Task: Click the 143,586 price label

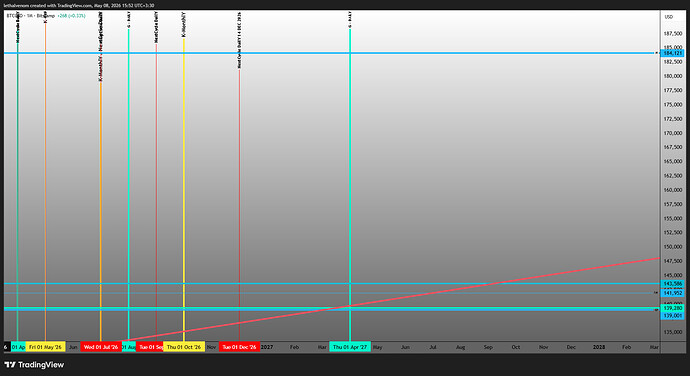Action: click(672, 284)
